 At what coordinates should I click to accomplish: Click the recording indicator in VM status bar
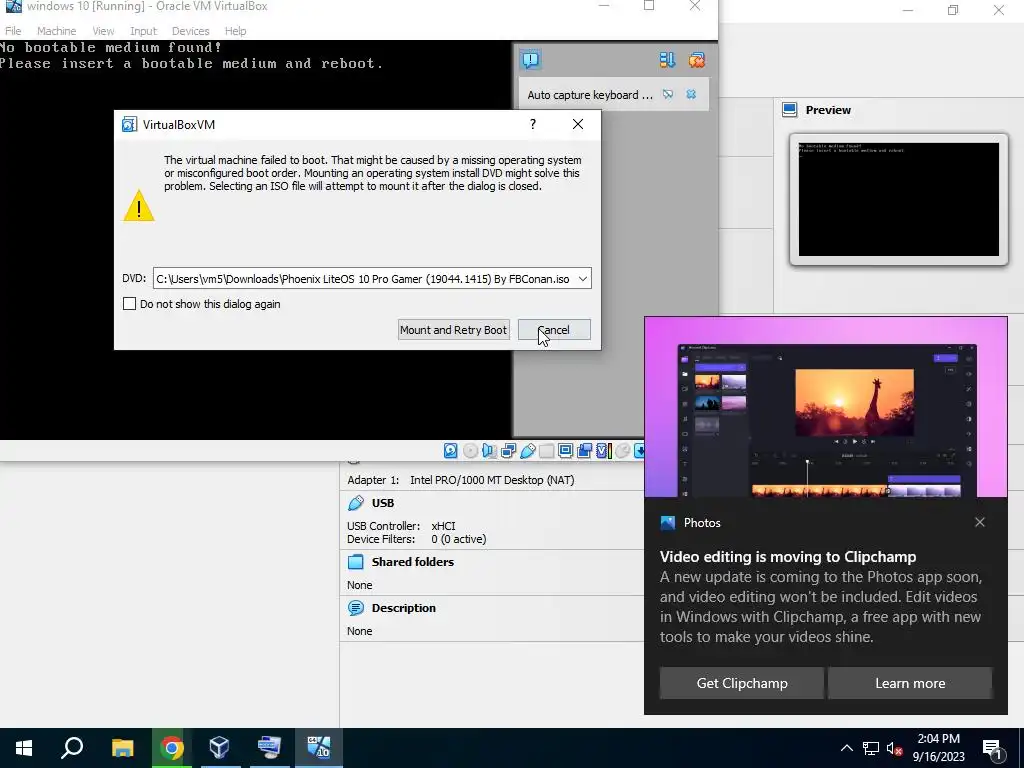tap(584, 451)
